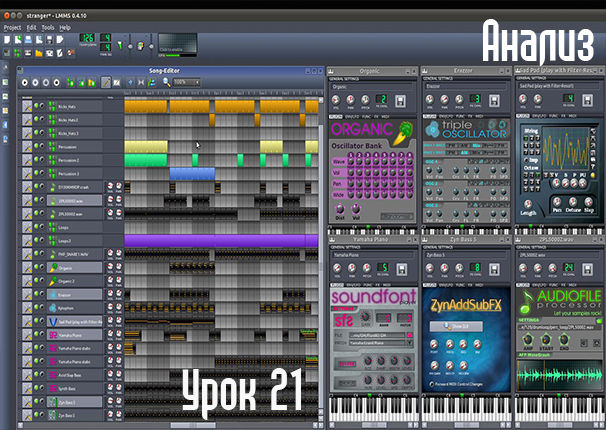Viewport: 606px width, 430px height.
Task: Select edit mode in Song-Editor toolbar
Action: (117, 82)
